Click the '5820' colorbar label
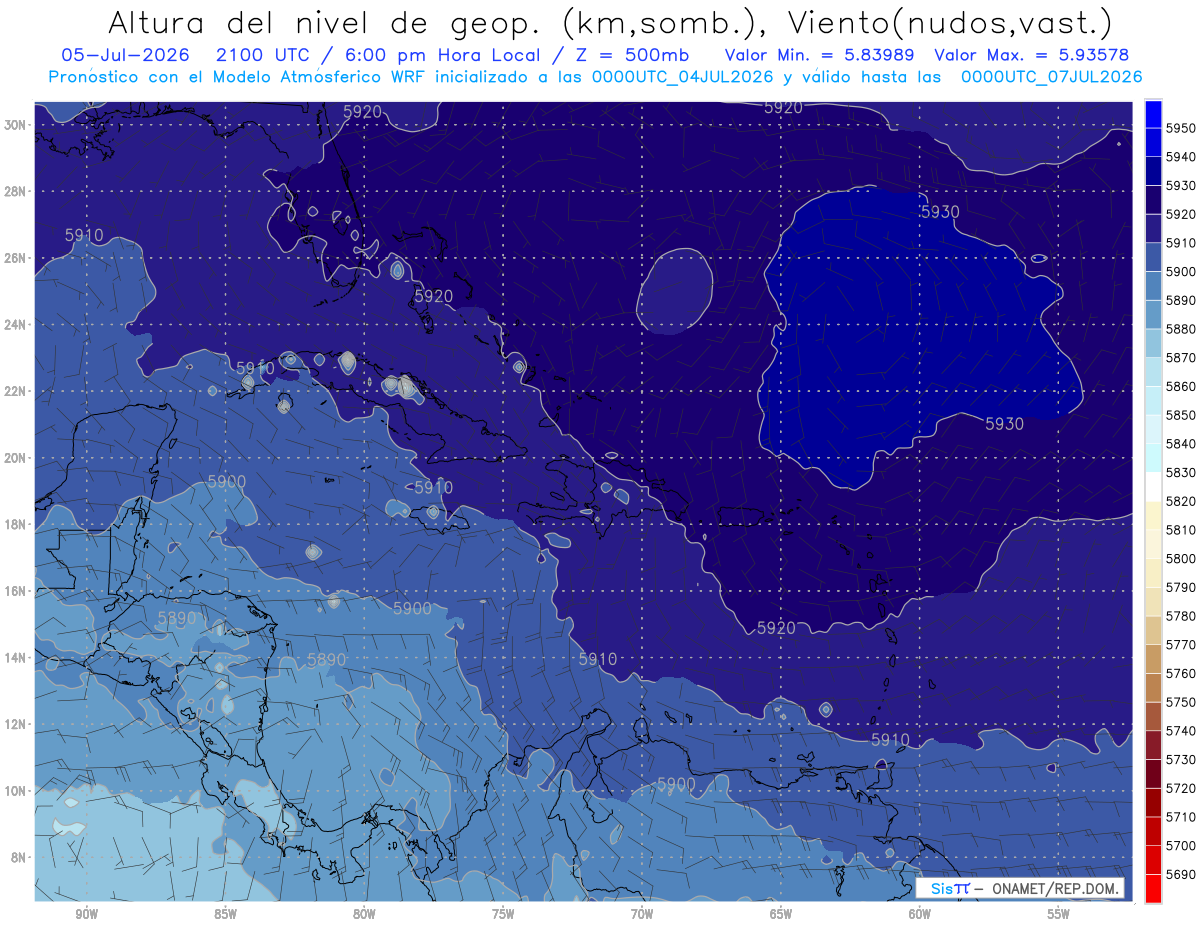This screenshot has width=1200, height=927. point(1181,501)
